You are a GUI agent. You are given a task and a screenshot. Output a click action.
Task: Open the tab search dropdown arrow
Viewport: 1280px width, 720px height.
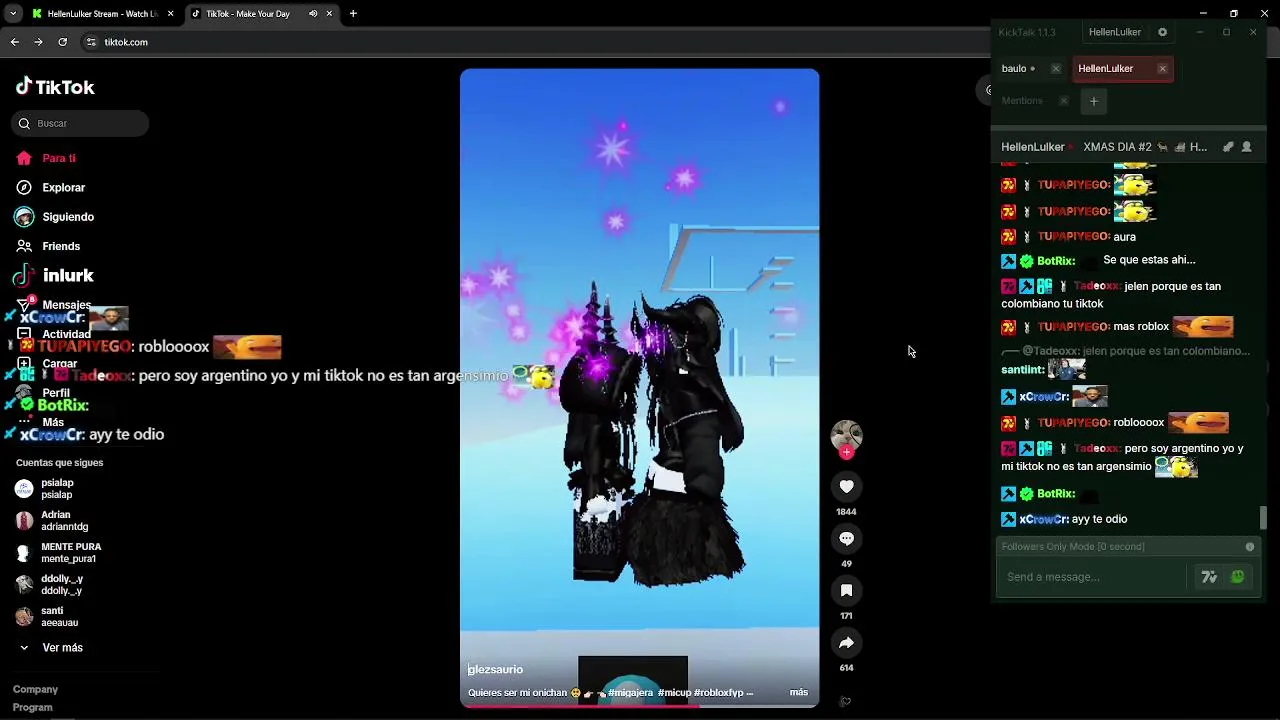13,14
